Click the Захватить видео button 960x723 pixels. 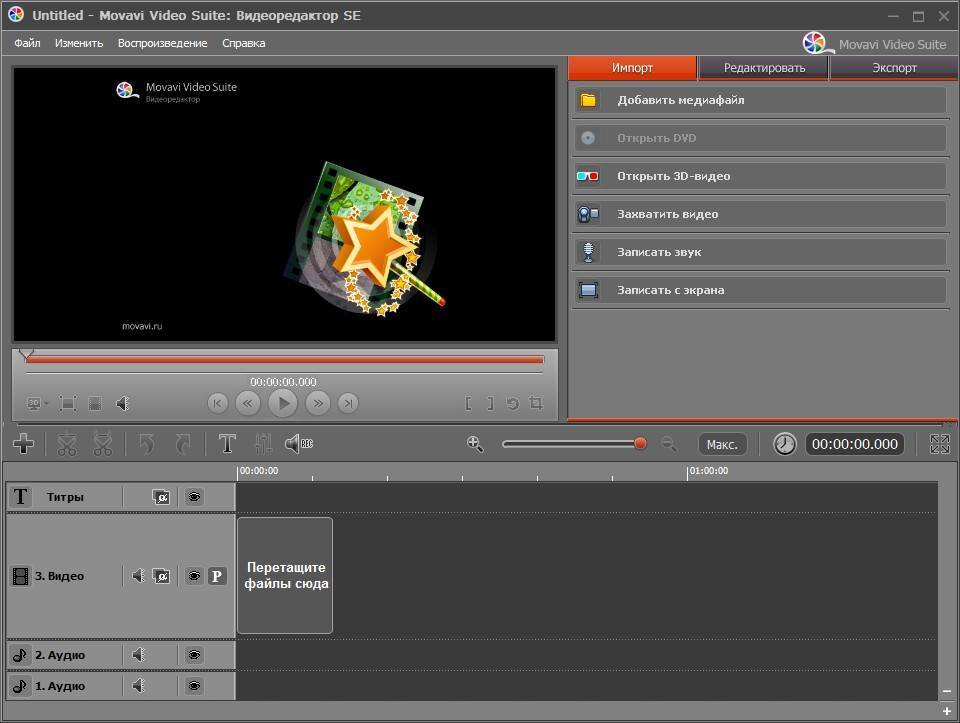coord(760,214)
